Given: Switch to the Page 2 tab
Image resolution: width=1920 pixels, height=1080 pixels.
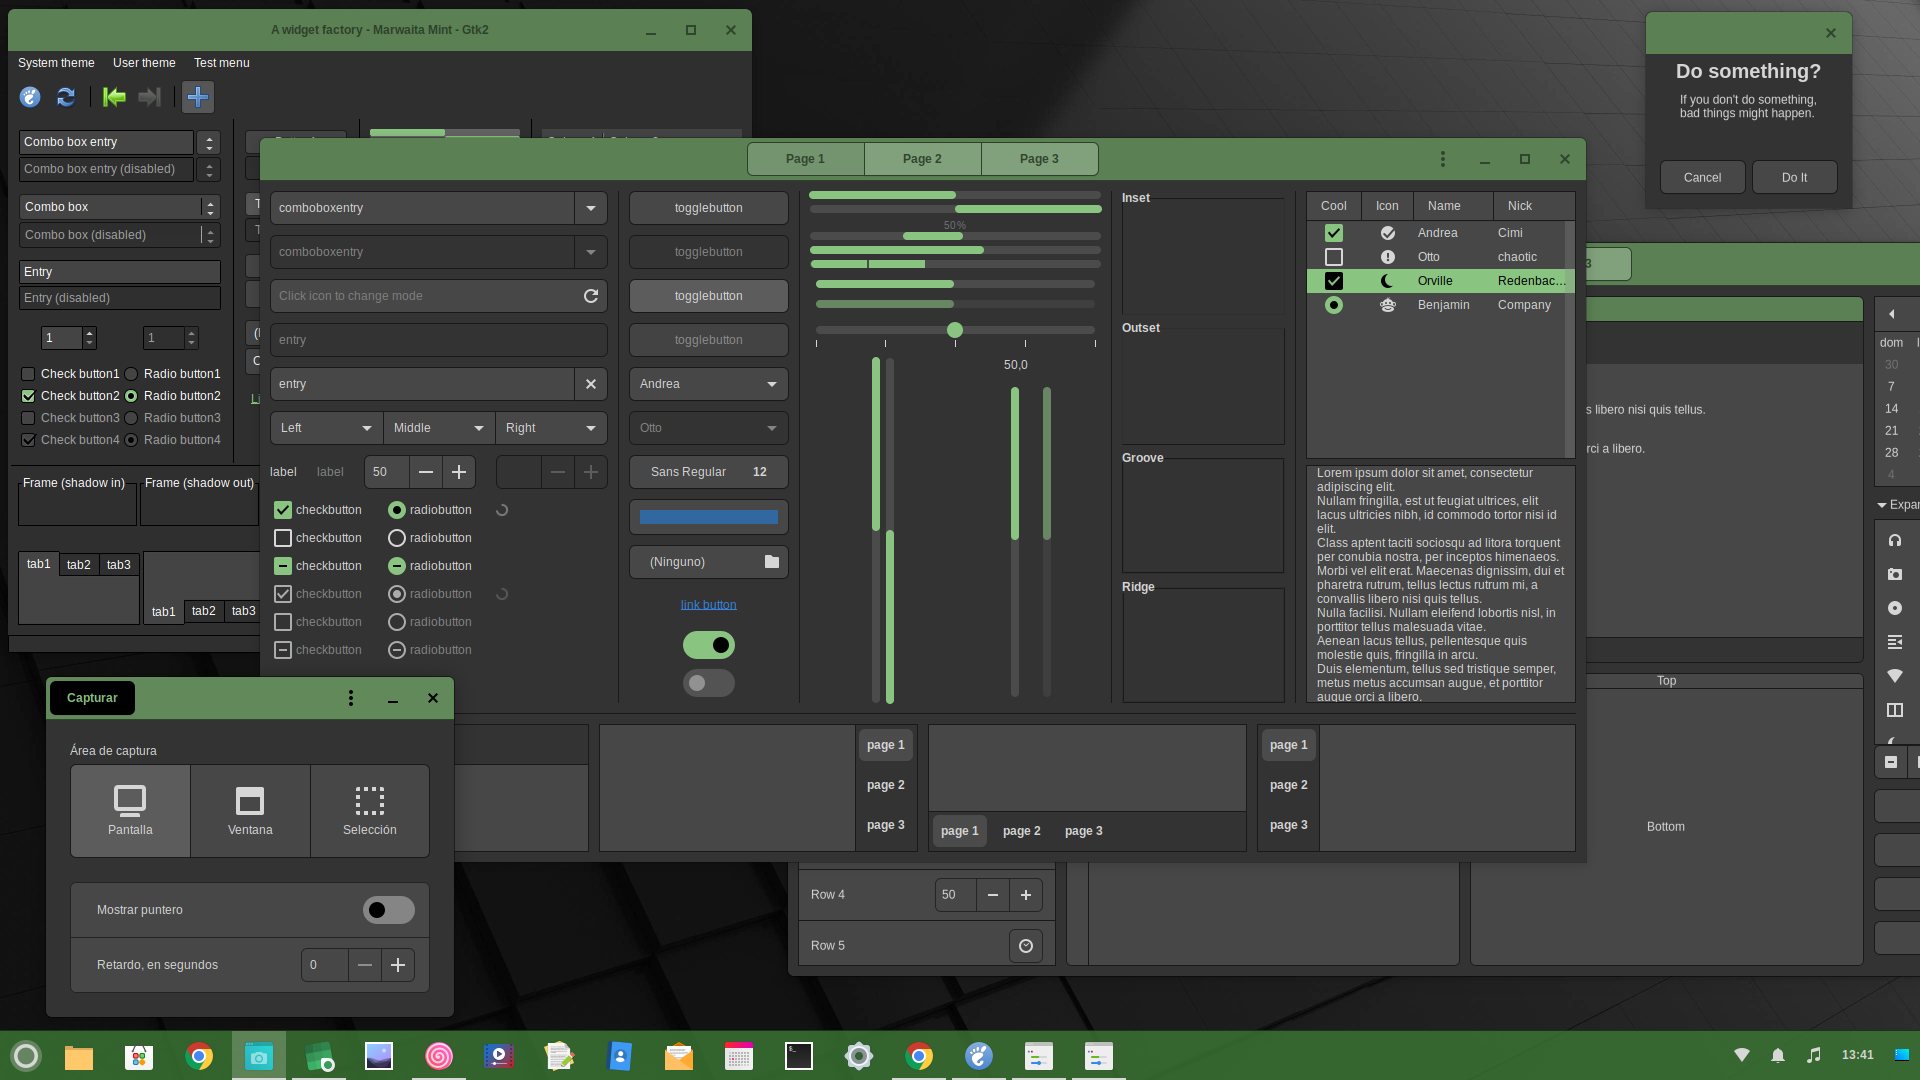Looking at the screenshot, I should 921,158.
